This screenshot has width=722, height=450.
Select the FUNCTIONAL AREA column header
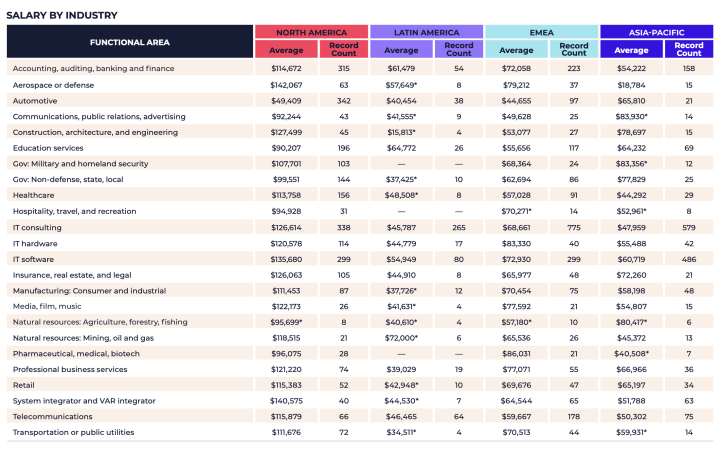130,42
